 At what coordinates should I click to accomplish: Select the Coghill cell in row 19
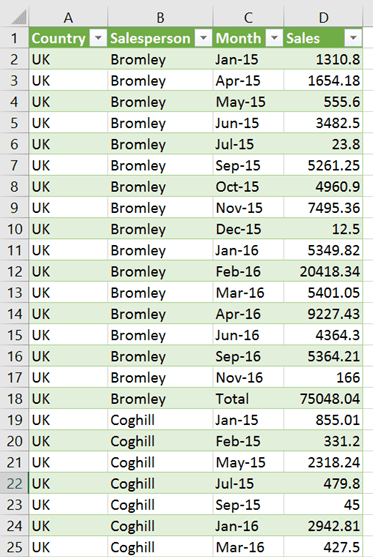[160, 420]
